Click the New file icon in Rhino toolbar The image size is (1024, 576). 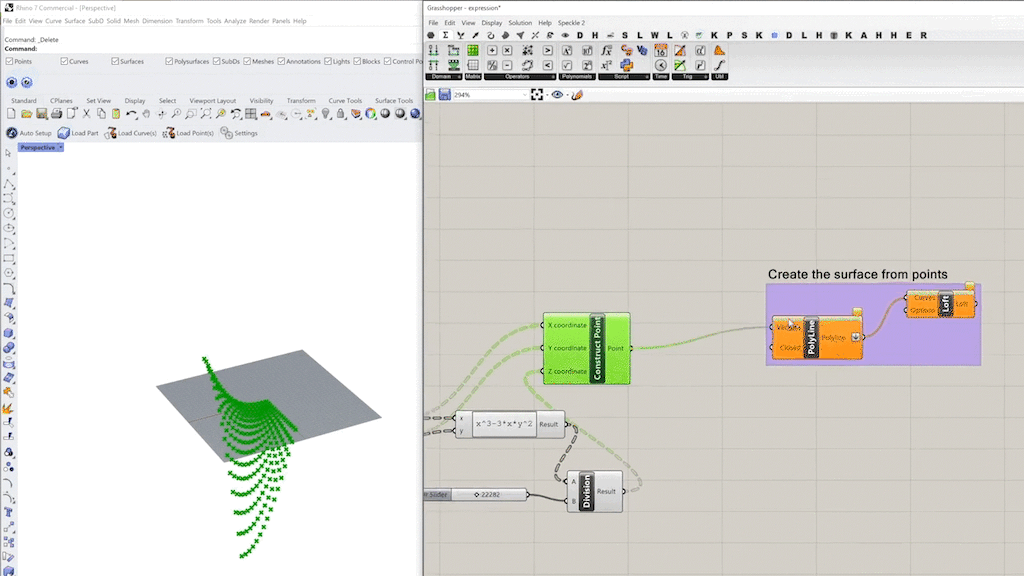tap(11, 114)
